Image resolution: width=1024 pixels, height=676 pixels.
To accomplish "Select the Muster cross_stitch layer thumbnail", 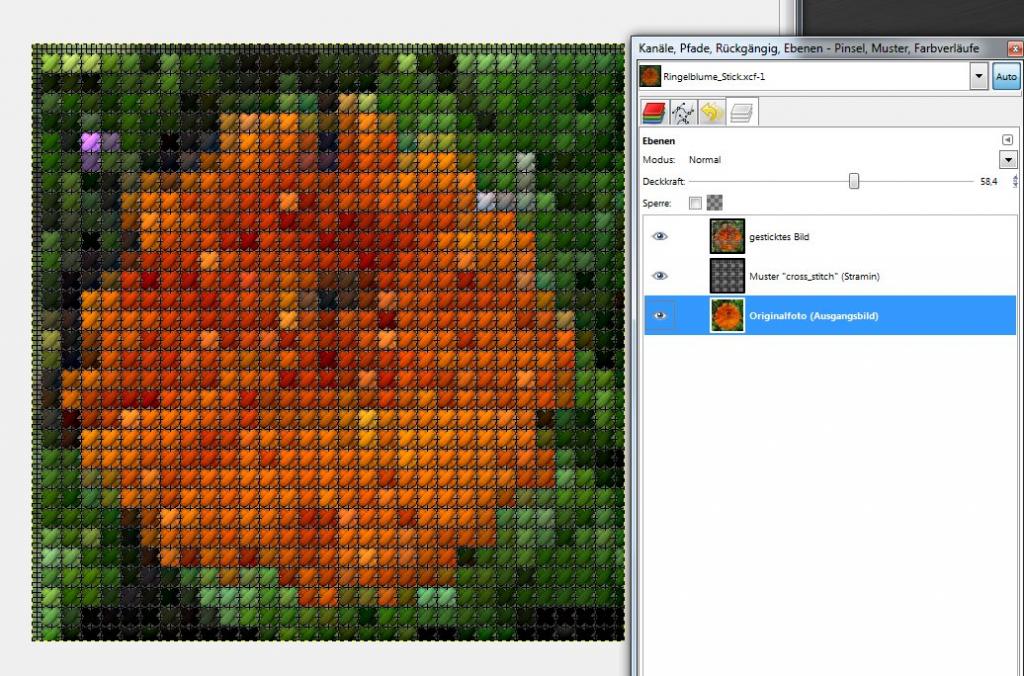I will pyautogui.click(x=727, y=276).
